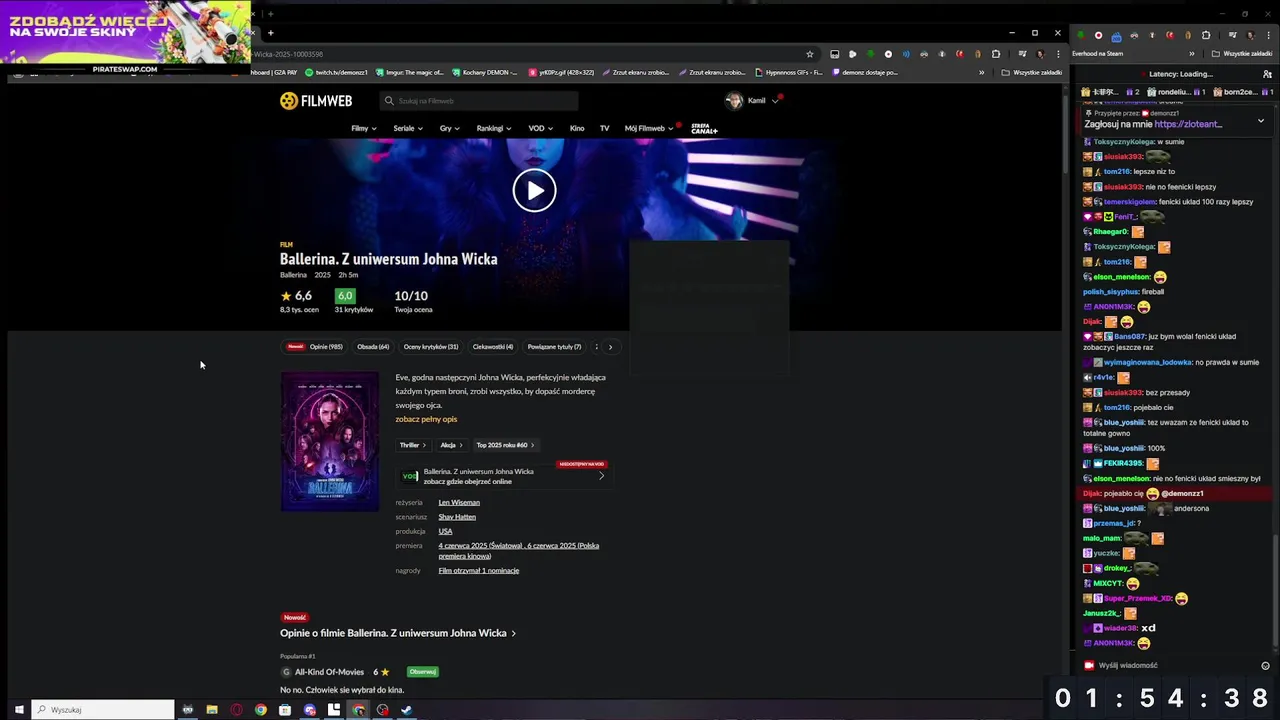Screen dimensions: 1280x720
Task: Click the Wyślij wiadomość chat input
Action: coord(1170,666)
